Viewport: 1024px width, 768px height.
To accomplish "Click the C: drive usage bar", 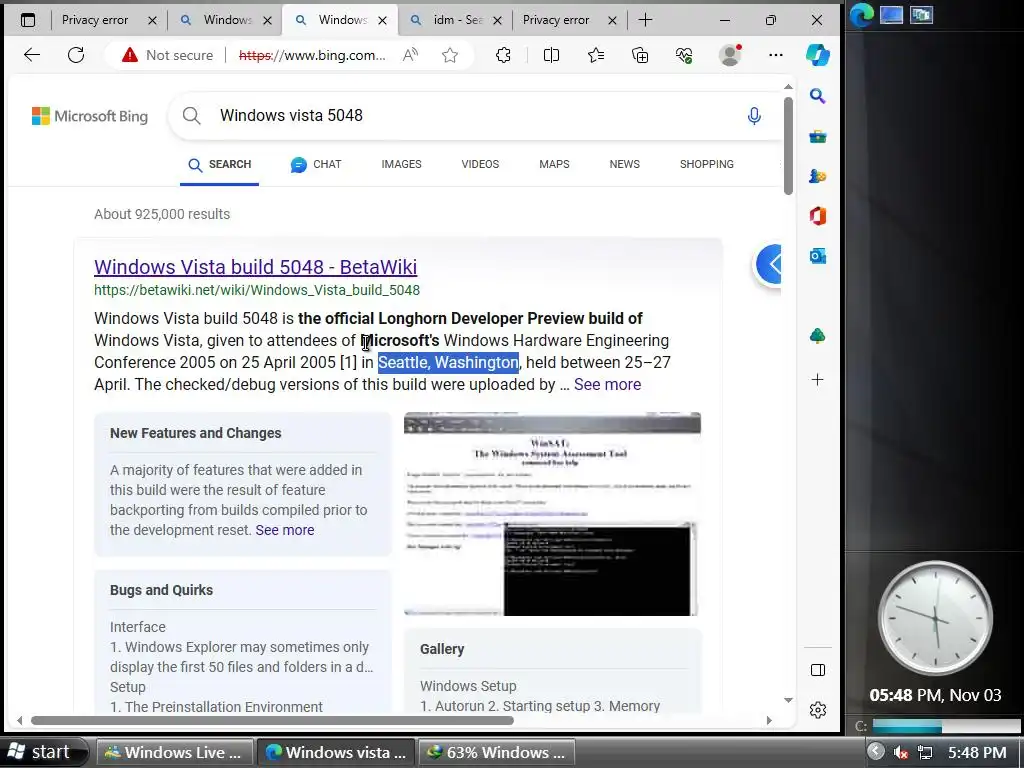I will tap(946, 726).
